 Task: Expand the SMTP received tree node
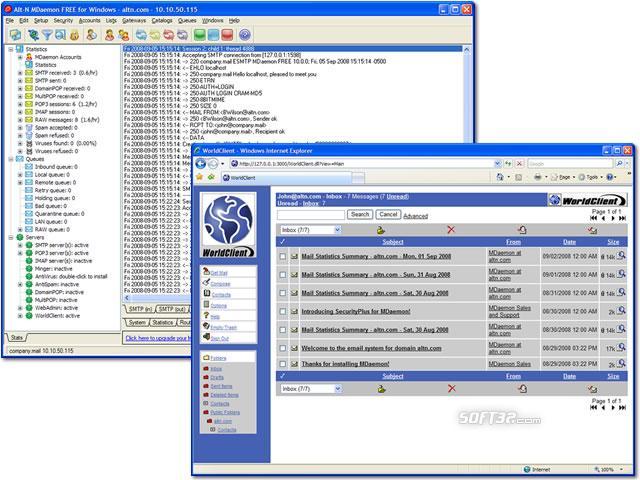point(20,73)
